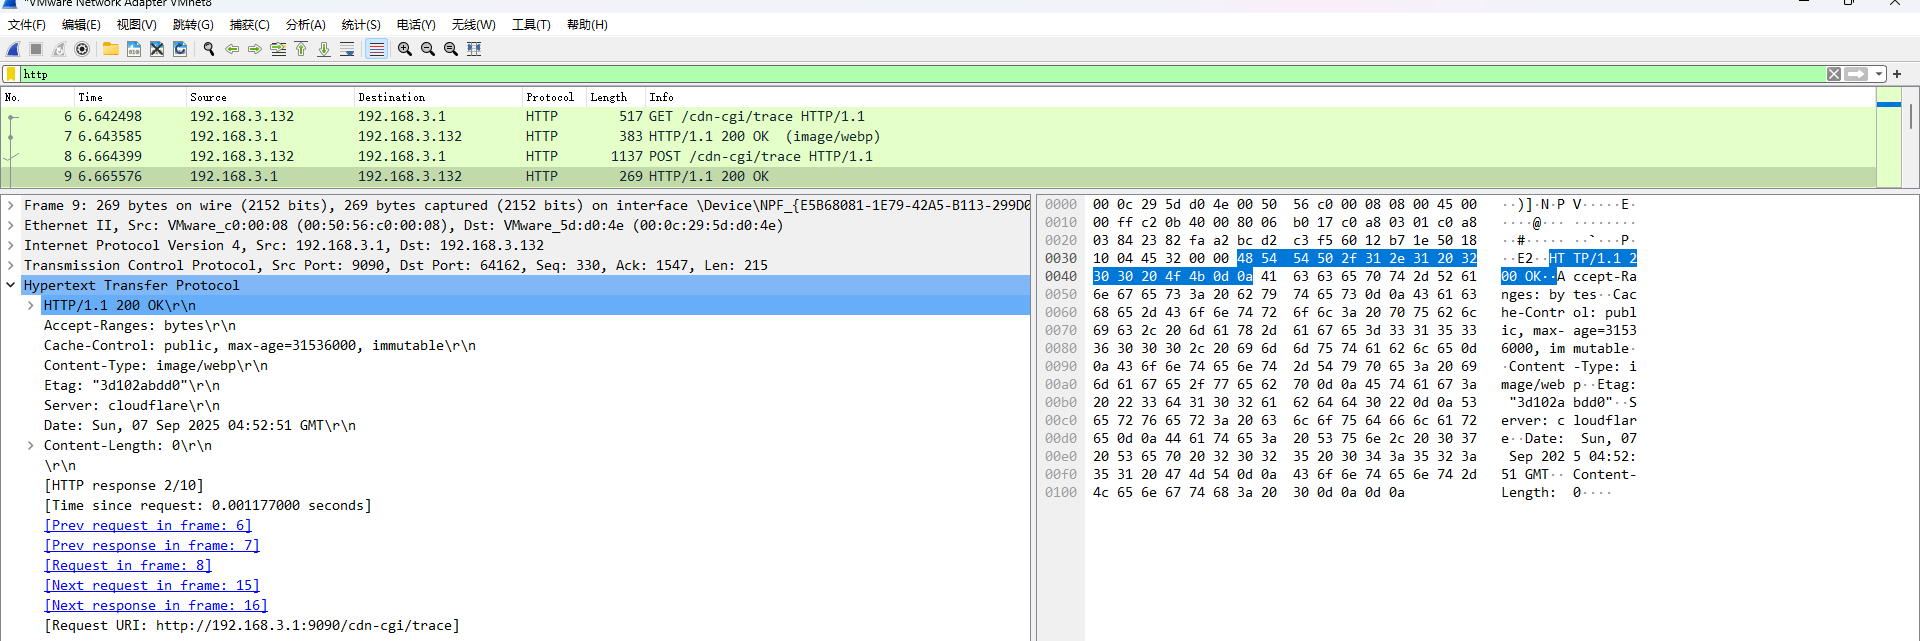Screen dimensions: 1920x641
Task: Expand the Transmission Control Protocol row
Action: (x=11, y=265)
